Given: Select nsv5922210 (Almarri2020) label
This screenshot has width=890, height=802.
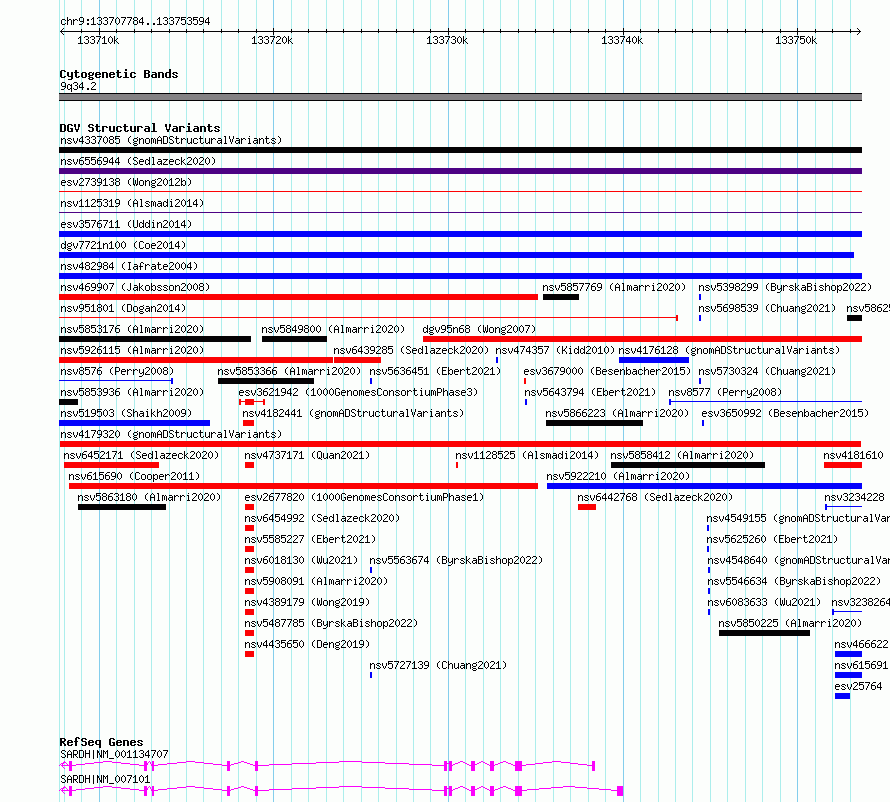Looking at the screenshot, I should [618, 476].
